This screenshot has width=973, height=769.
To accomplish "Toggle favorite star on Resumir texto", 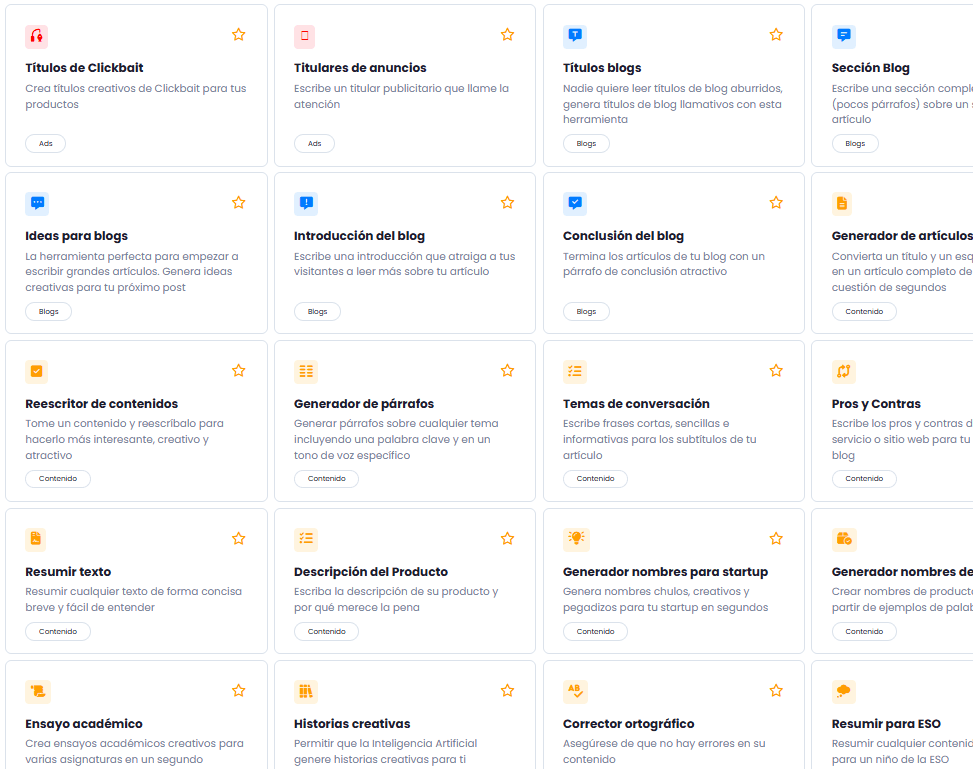I will 239,539.
